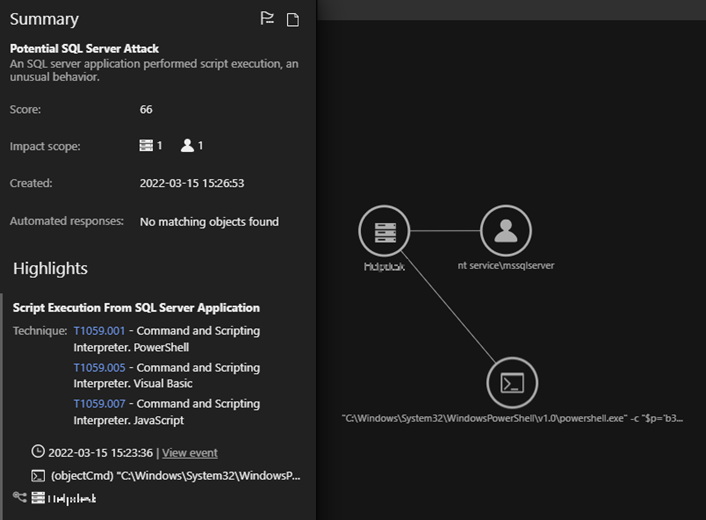Screen dimensions: 706x520
Task: Select the server endpoint node in graph
Action: [384, 231]
